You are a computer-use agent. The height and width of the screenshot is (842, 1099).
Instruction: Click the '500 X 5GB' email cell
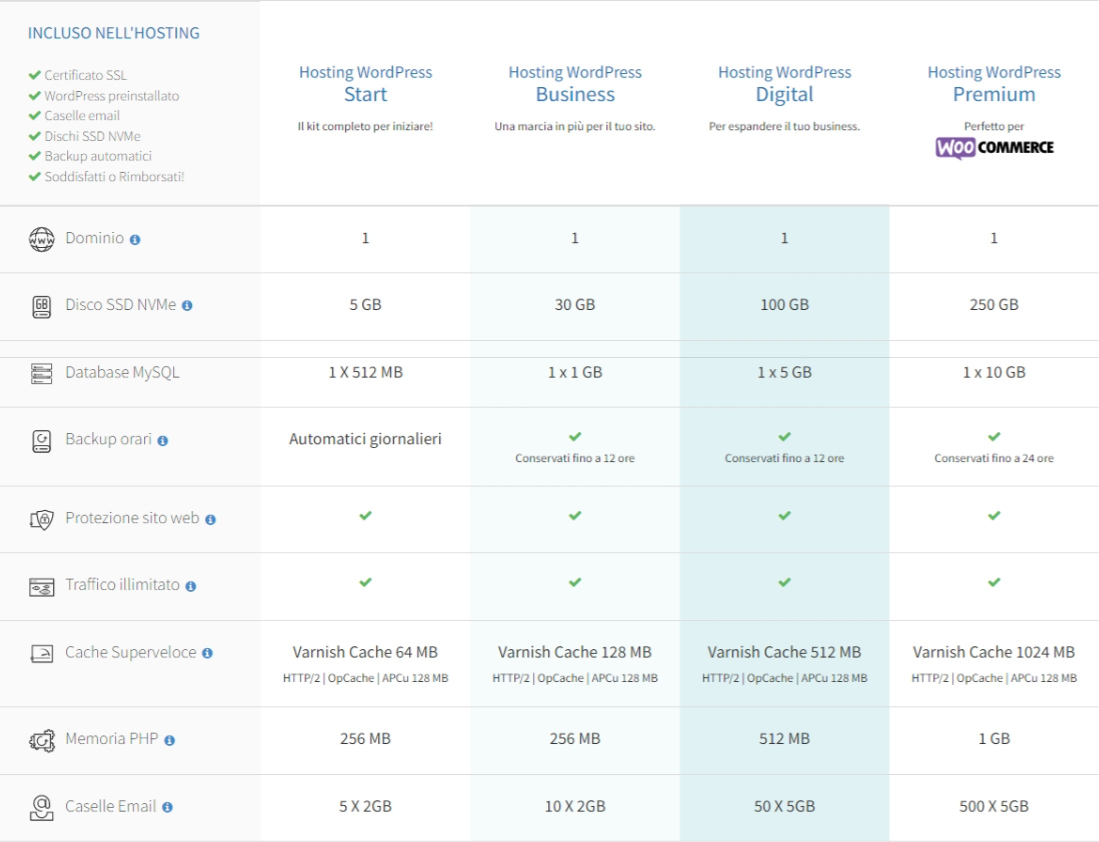point(994,806)
